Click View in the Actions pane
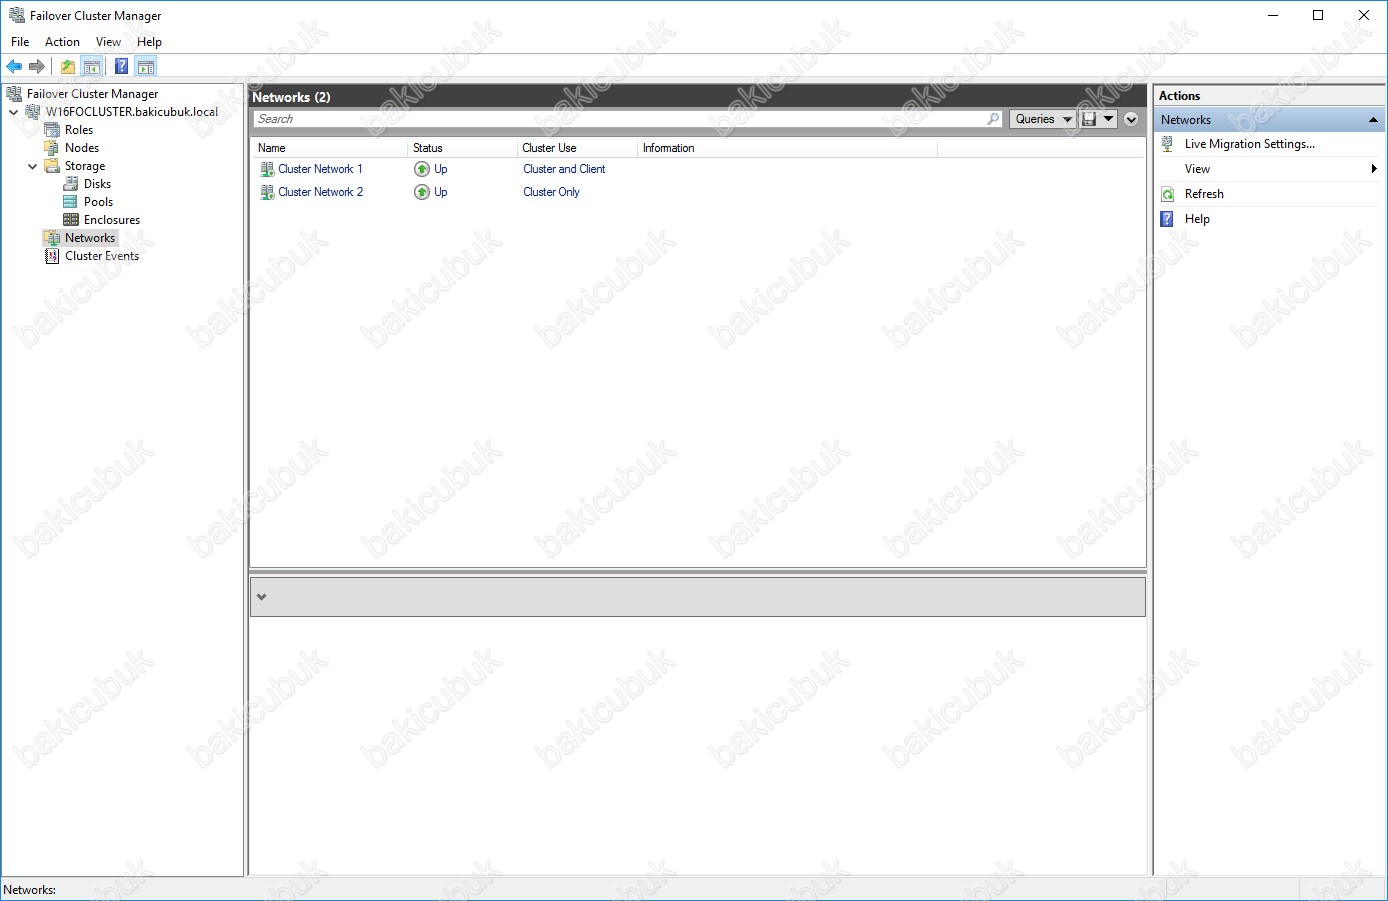The width and height of the screenshot is (1388, 901). [1197, 169]
